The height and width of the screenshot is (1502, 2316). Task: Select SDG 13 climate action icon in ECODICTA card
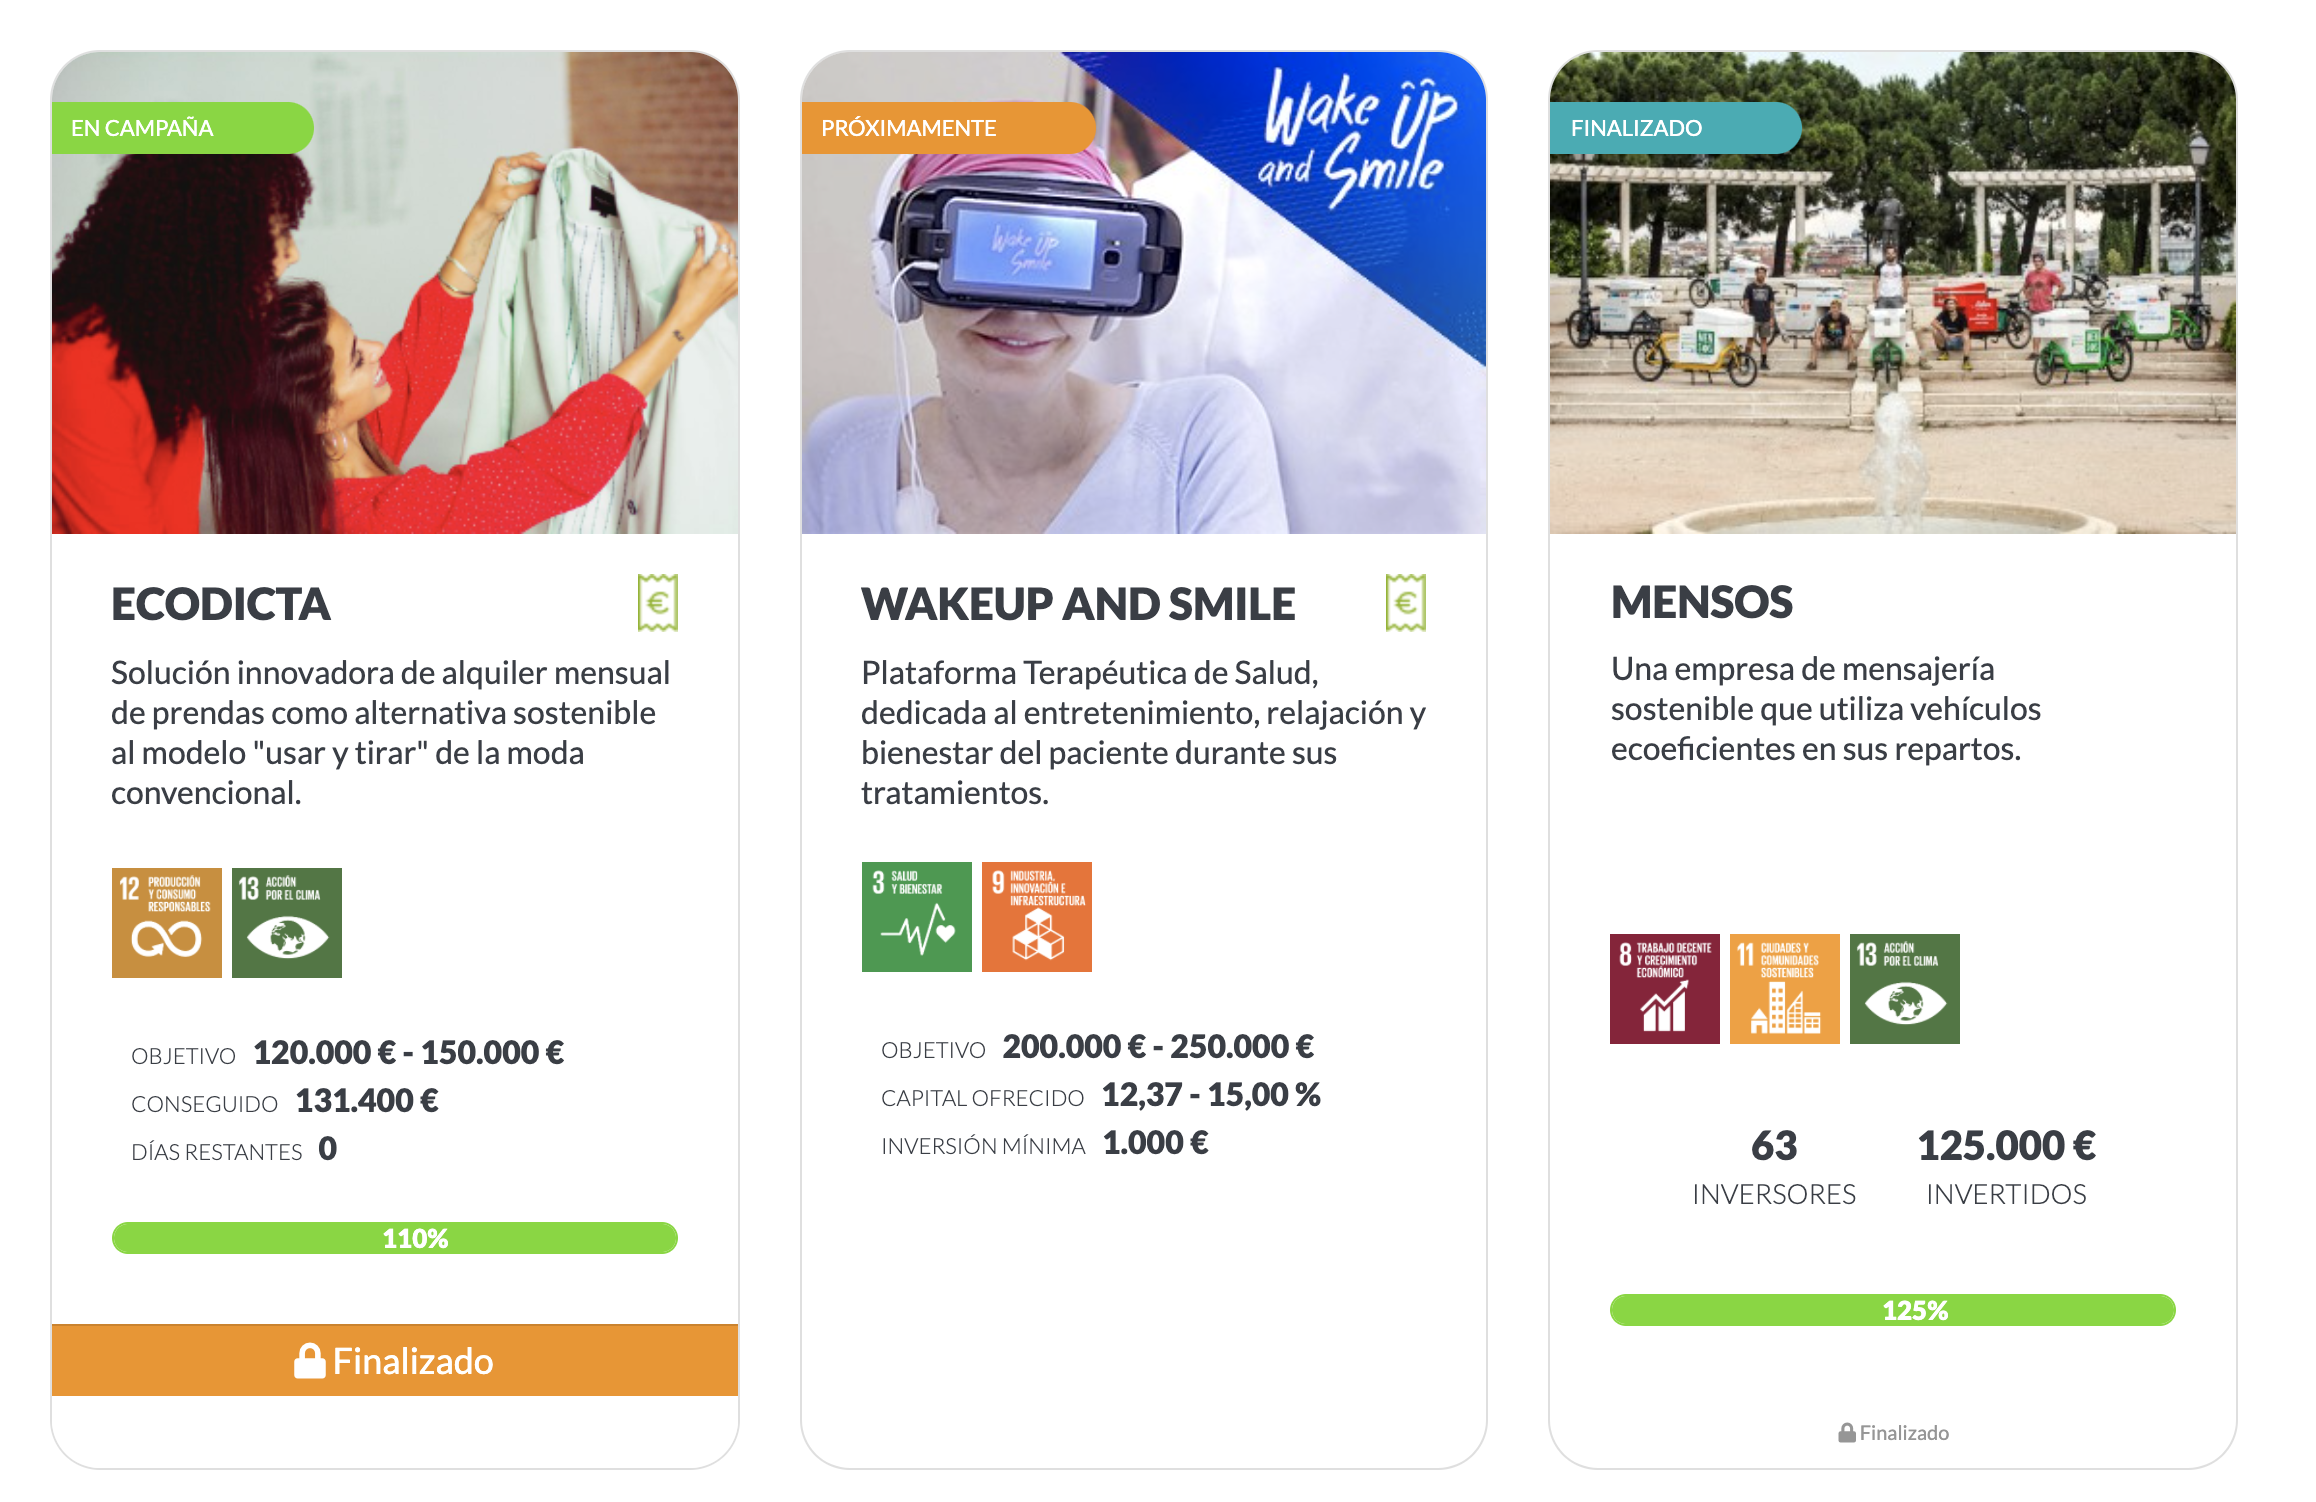pos(287,922)
